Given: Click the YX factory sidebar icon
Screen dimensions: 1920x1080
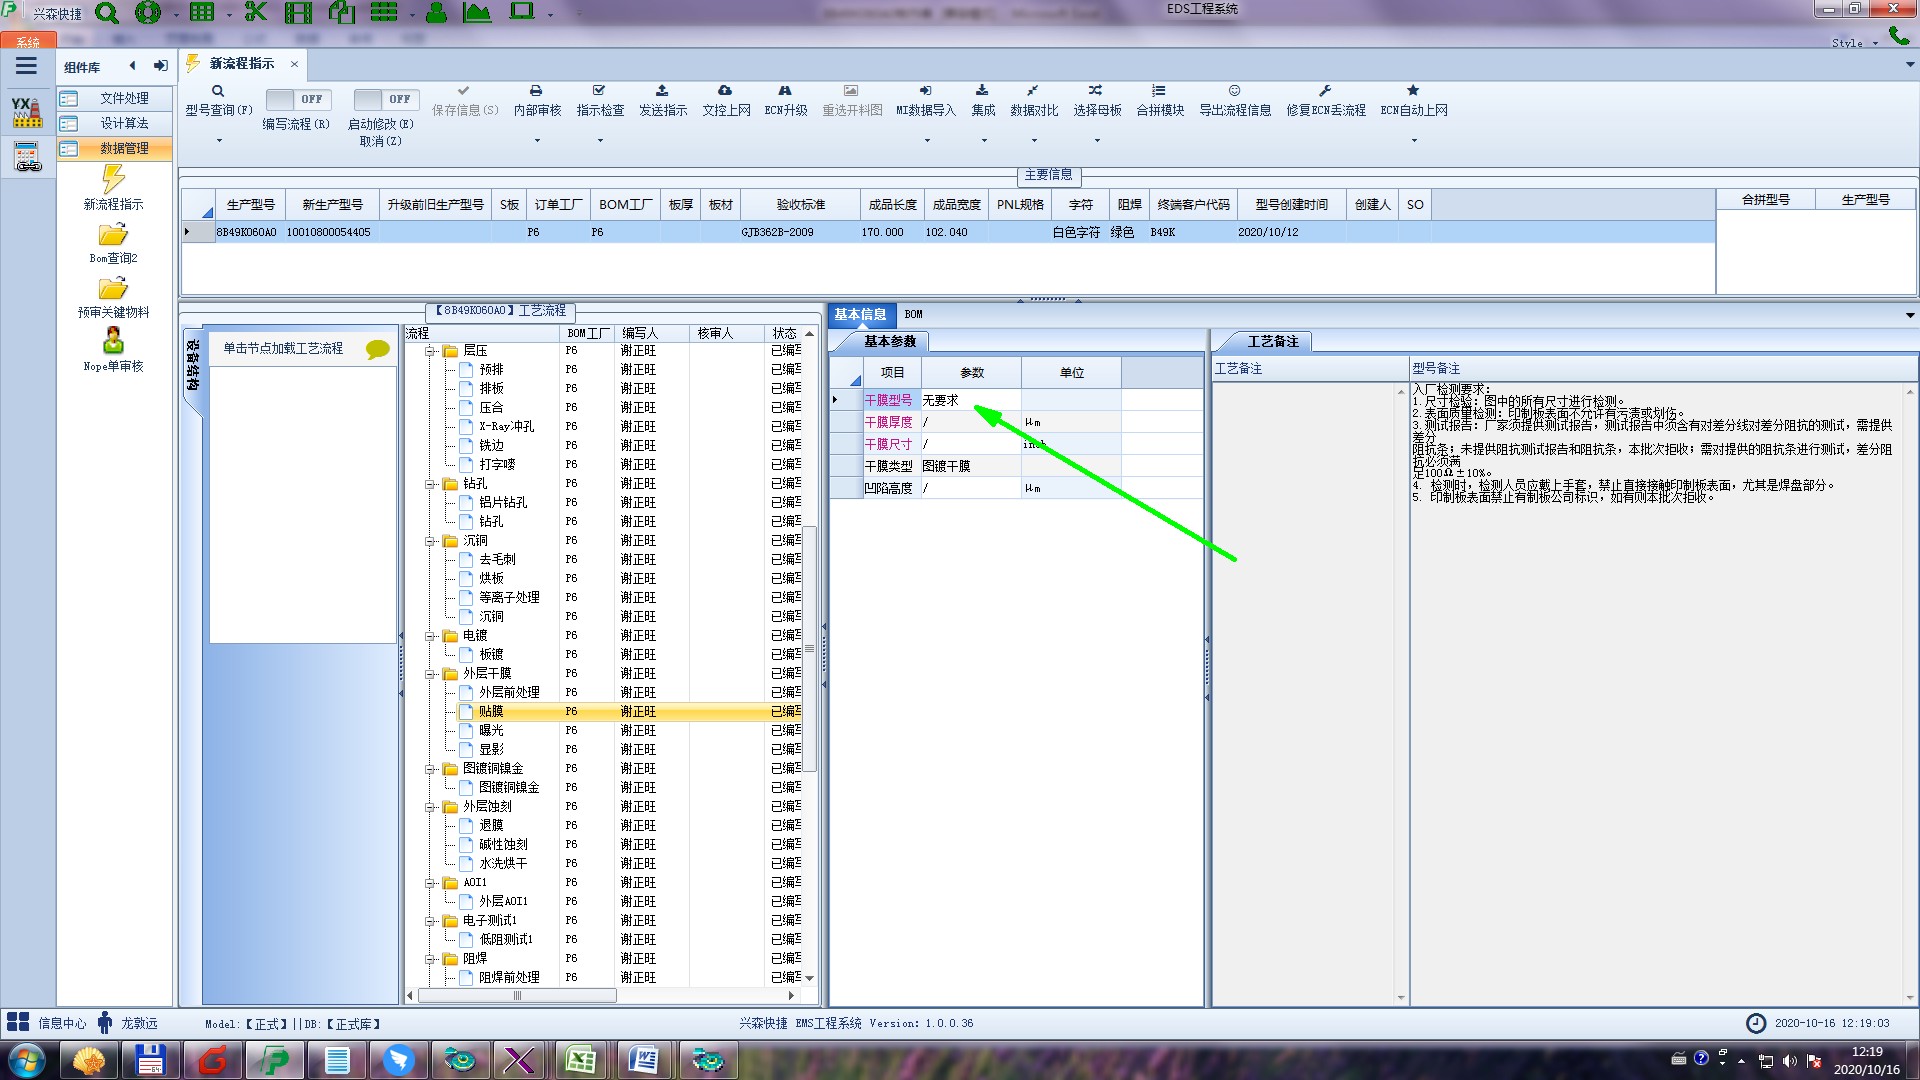Looking at the screenshot, I should coord(27,112).
